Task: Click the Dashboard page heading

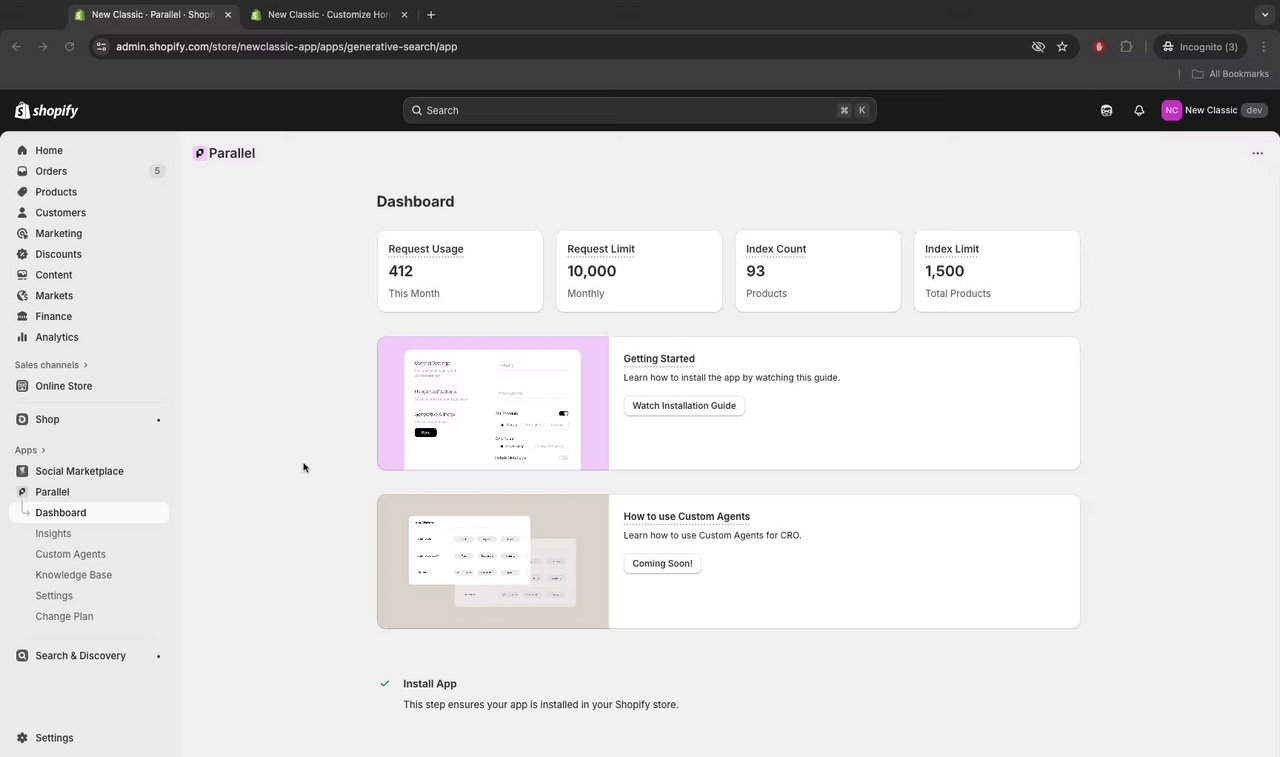Action: click(415, 201)
